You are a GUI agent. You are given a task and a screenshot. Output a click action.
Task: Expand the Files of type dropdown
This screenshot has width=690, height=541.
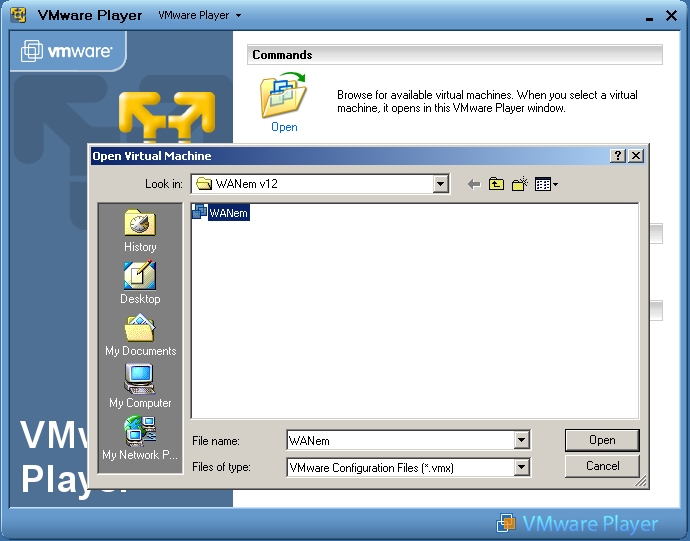[521, 467]
